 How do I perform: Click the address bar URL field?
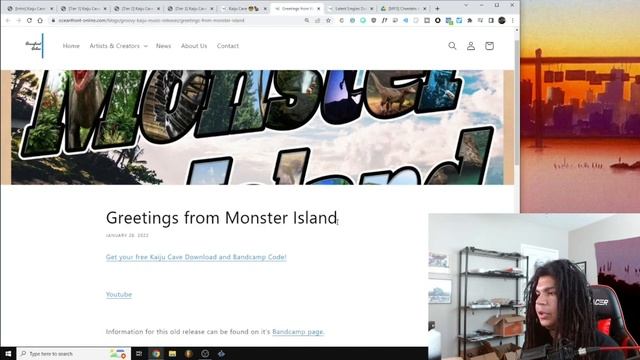[176, 20]
